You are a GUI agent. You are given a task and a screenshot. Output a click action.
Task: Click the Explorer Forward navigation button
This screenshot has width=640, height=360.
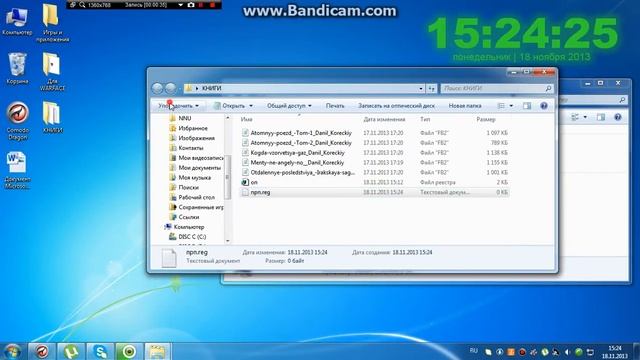(x=171, y=88)
